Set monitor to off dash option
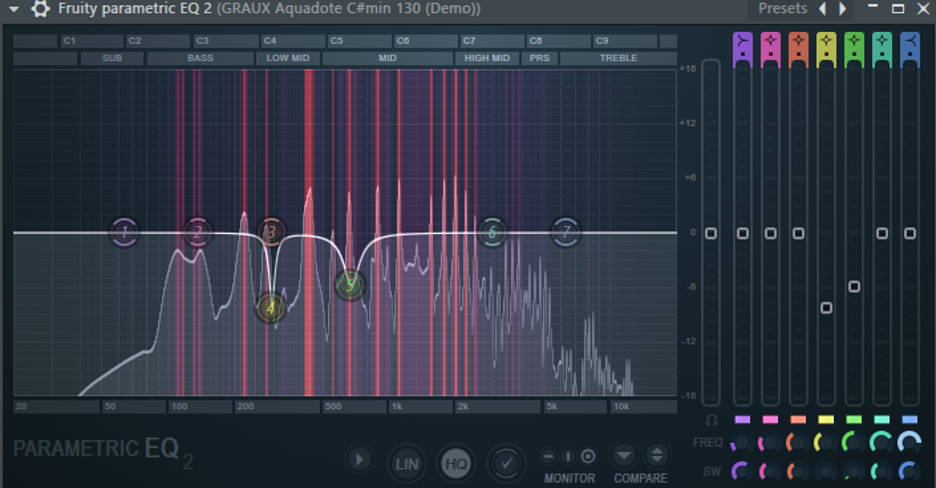 coord(548,456)
